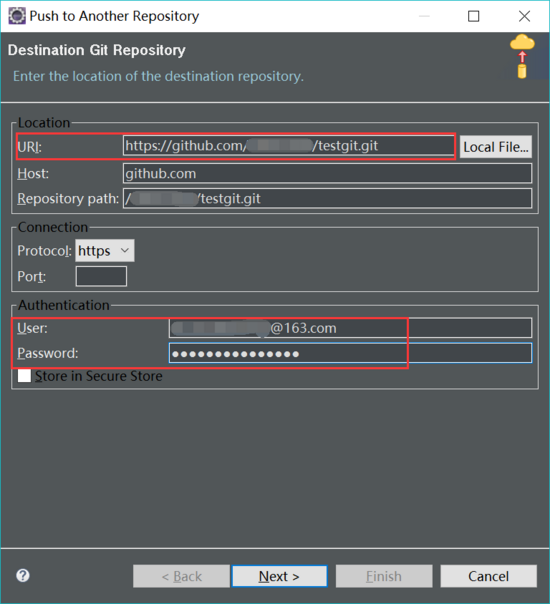Click the cloud push upload icon
550x604 pixels.
pos(522,57)
